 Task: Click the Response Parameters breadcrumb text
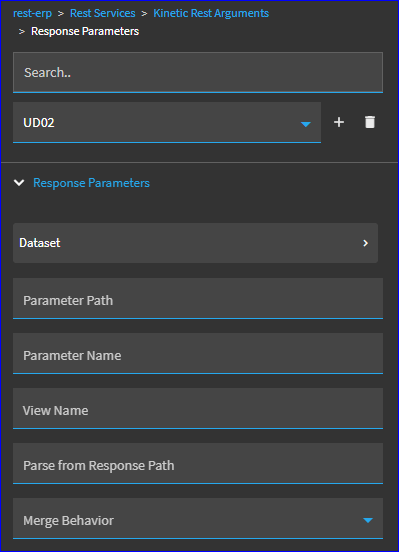tap(85, 31)
